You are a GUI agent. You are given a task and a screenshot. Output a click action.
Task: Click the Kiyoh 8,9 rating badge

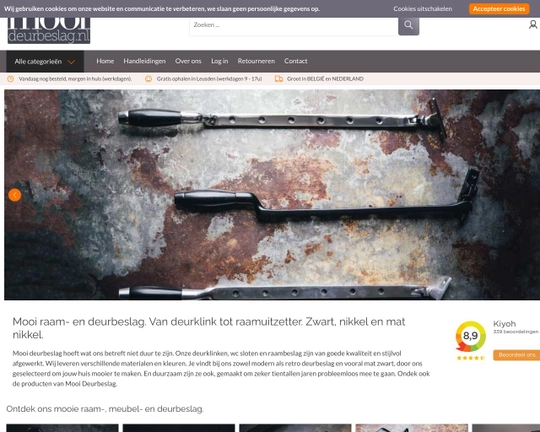coord(470,336)
